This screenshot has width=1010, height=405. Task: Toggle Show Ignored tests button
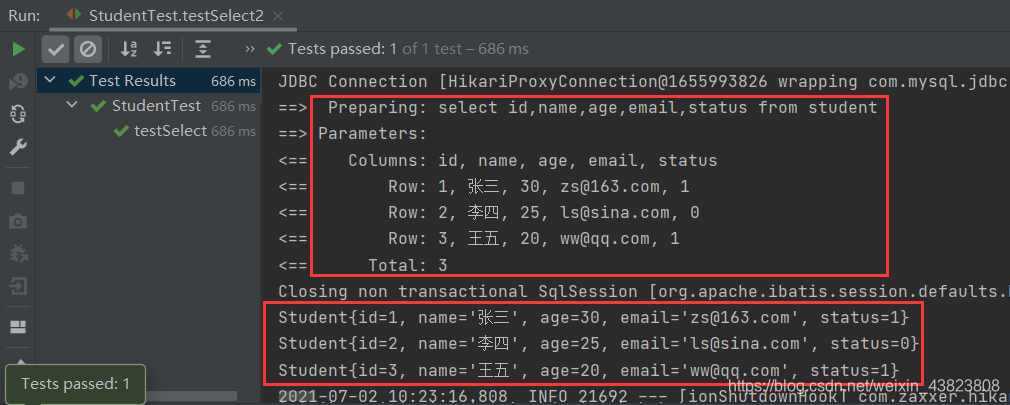coord(88,49)
